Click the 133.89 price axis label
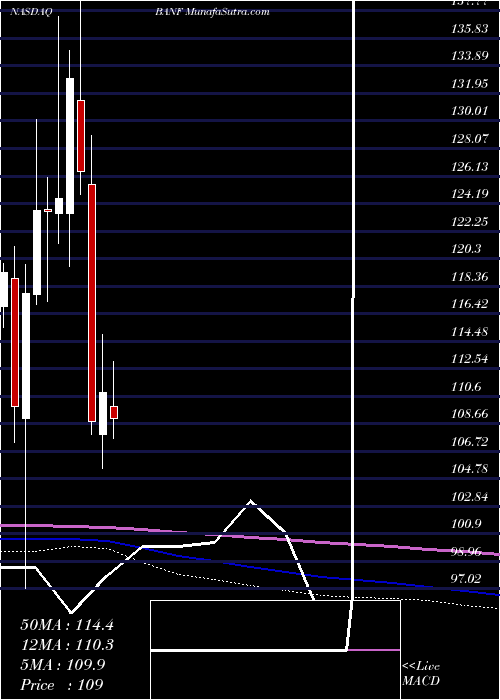This screenshot has width=500, height=700. (x=469, y=56)
